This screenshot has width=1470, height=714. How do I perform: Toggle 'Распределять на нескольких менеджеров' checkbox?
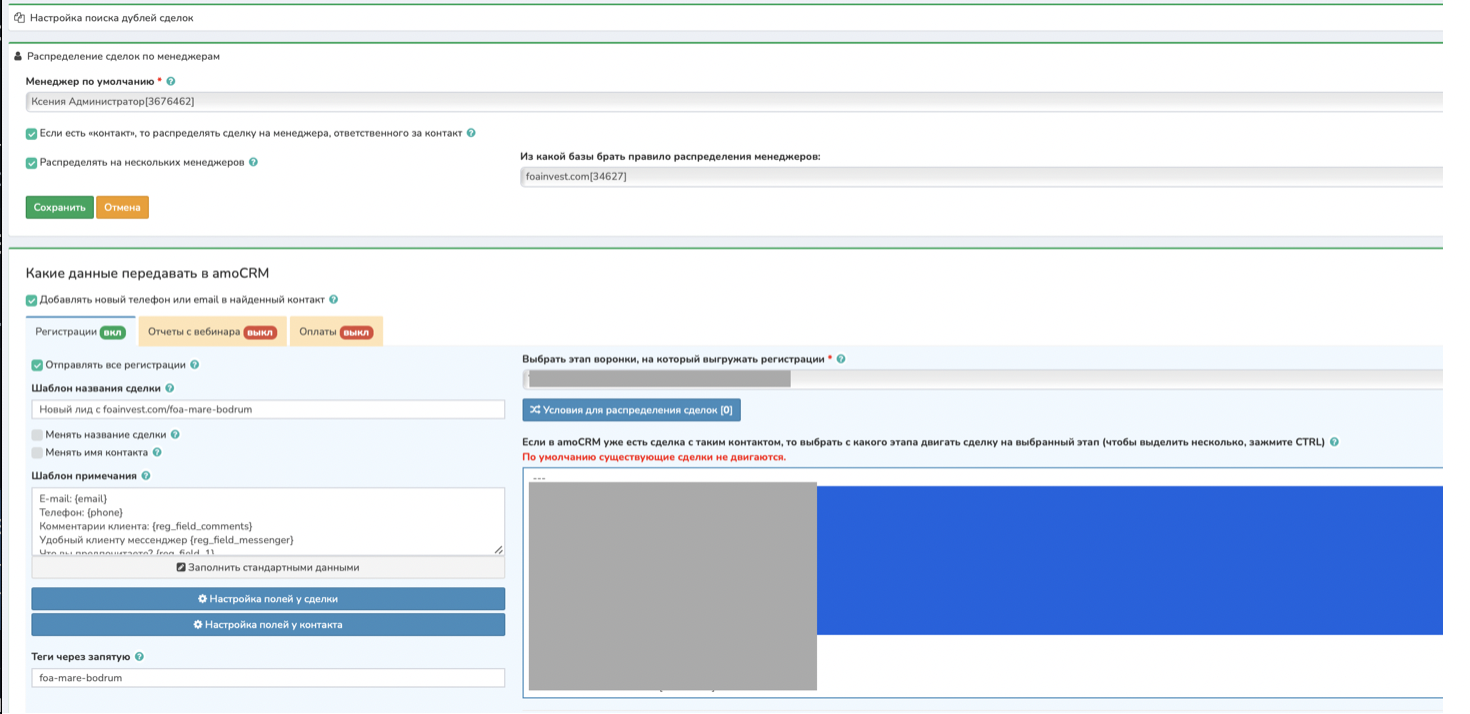click(32, 162)
